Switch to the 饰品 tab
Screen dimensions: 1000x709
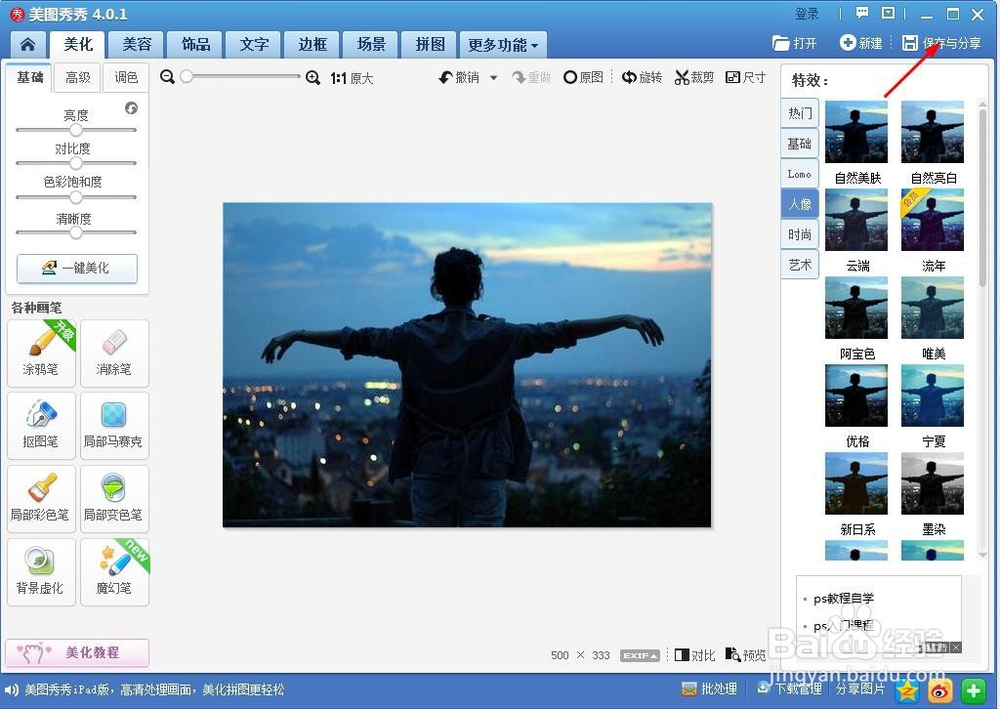(195, 45)
